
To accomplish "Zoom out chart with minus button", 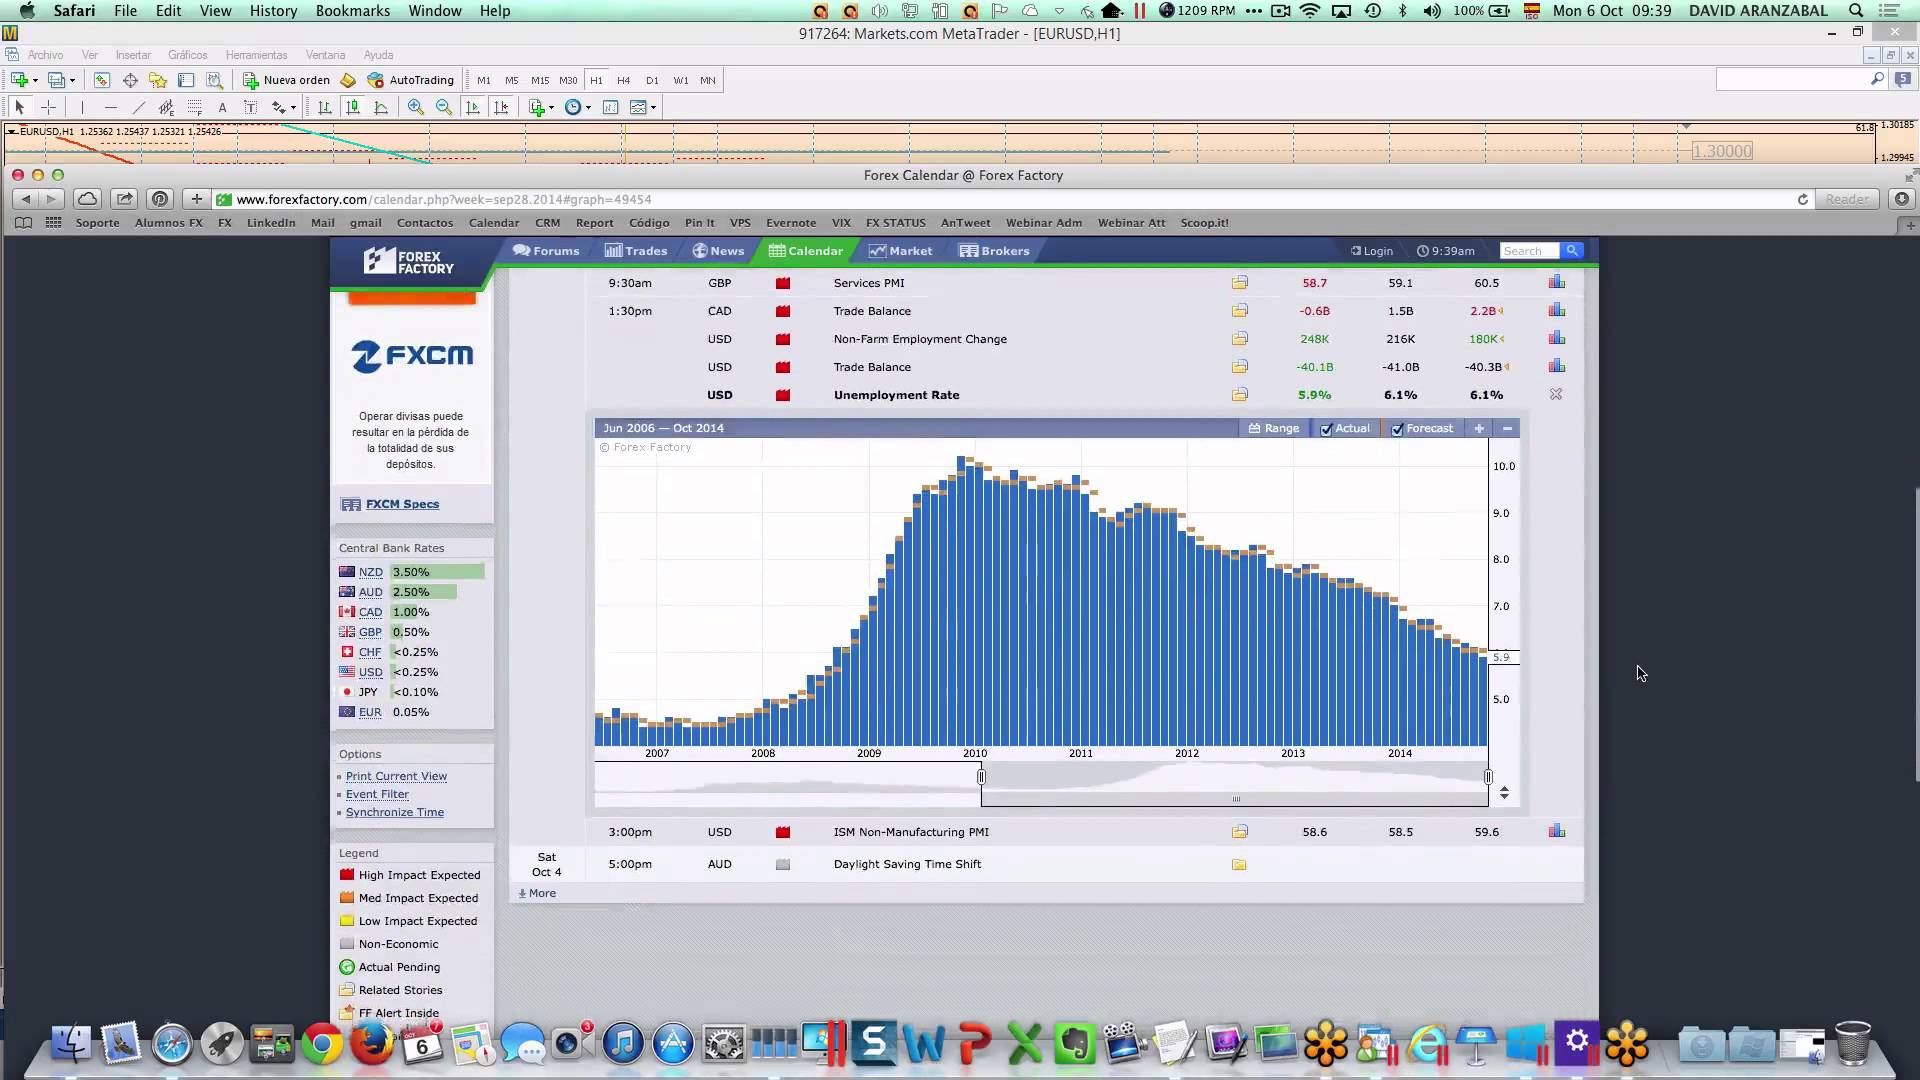I will coord(1507,428).
